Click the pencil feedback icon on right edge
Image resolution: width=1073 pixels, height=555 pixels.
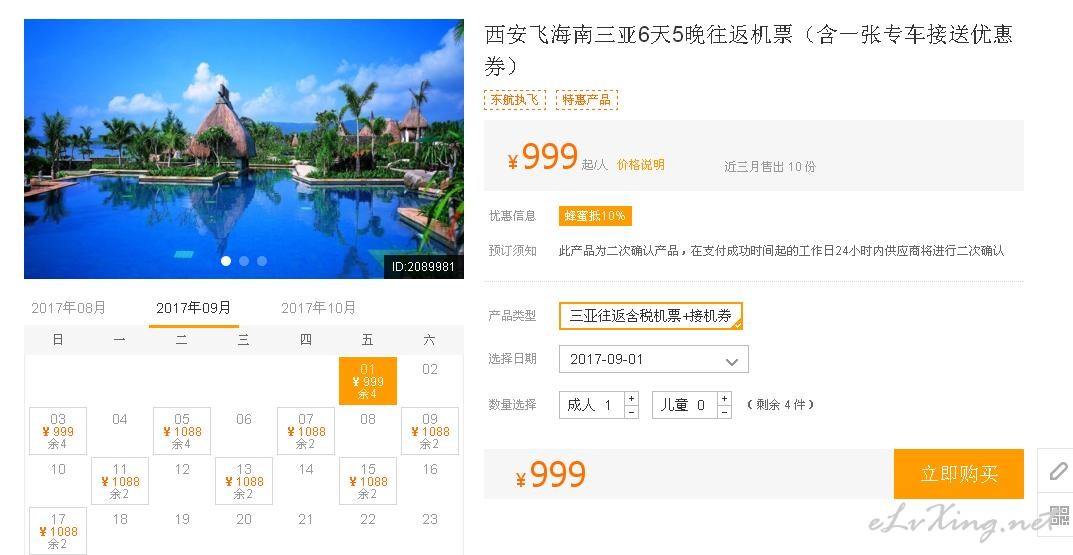tap(1057, 470)
